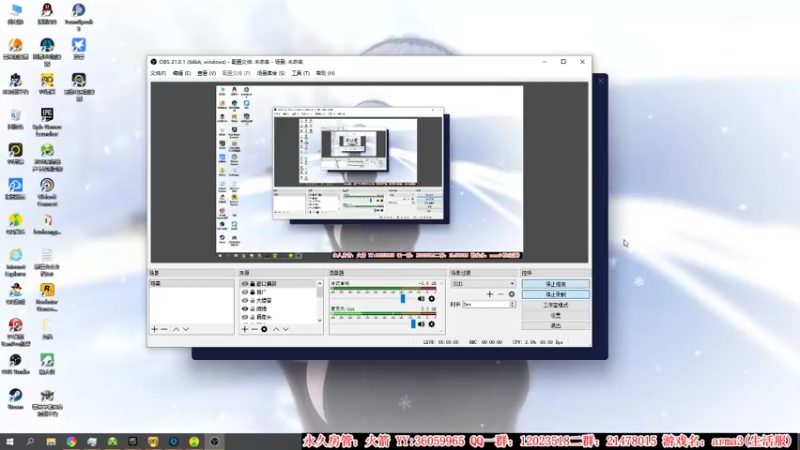The height and width of the screenshot is (450, 800).
Task: Click Chrome icon in taskbar
Action: tap(71, 442)
